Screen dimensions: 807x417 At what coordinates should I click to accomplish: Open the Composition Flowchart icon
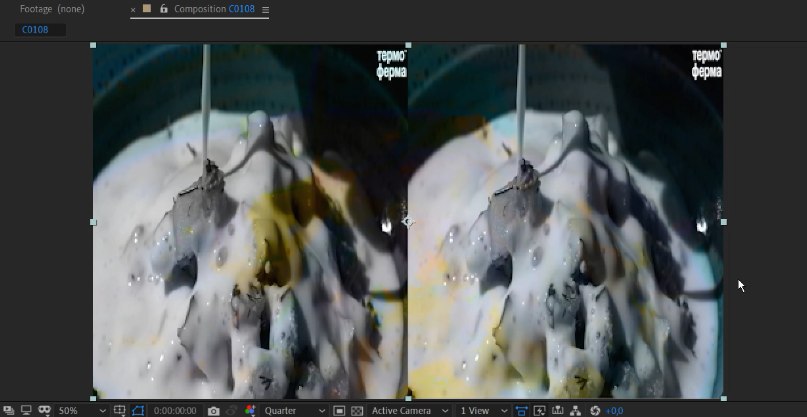(x=575, y=411)
